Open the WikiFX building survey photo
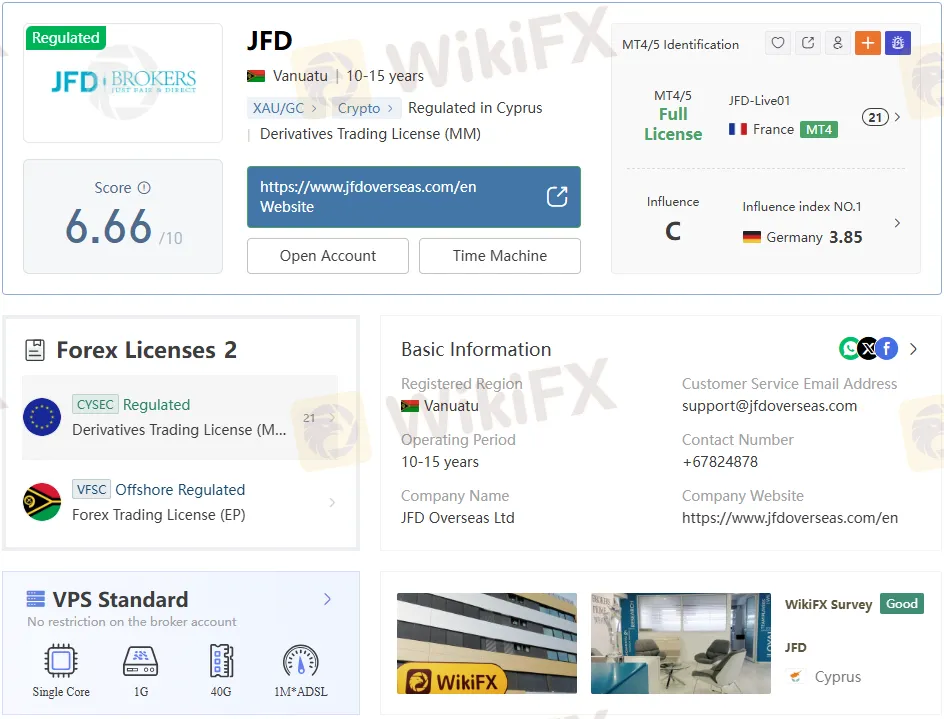944x719 pixels. point(486,643)
